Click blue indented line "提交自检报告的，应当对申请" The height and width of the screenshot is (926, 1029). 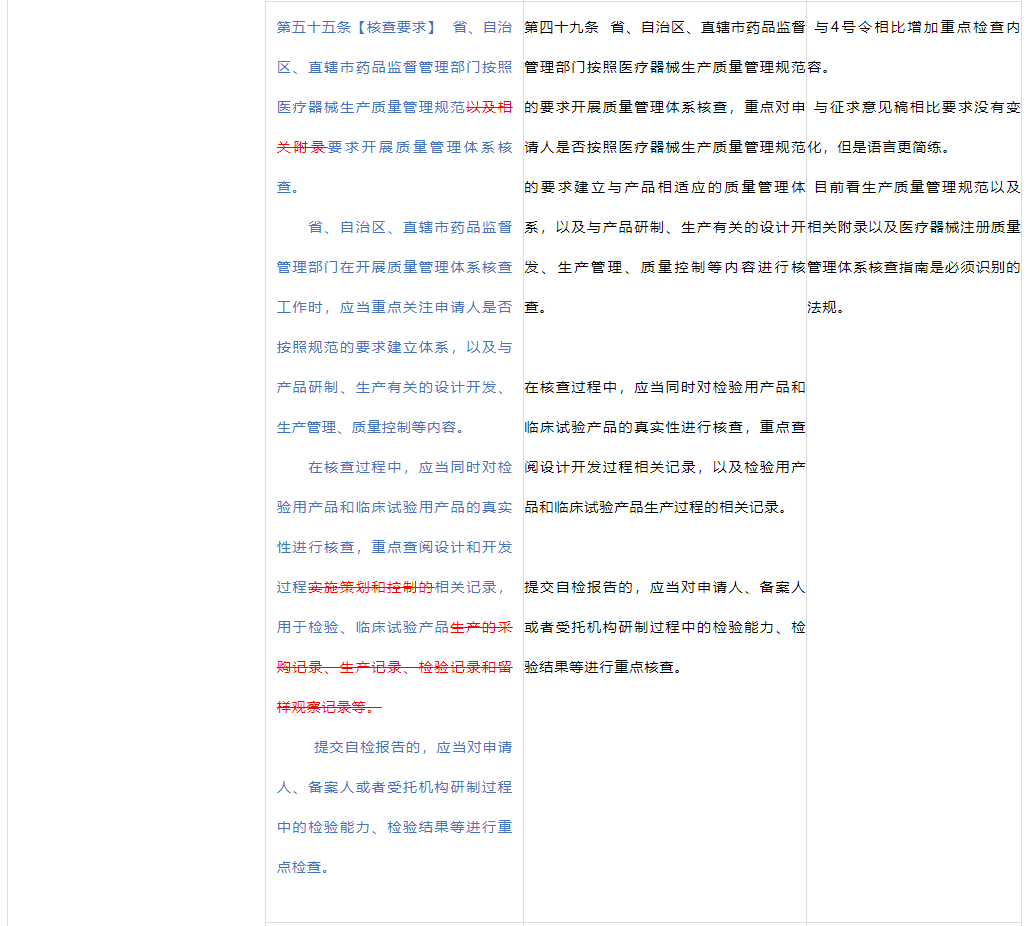tap(412, 747)
